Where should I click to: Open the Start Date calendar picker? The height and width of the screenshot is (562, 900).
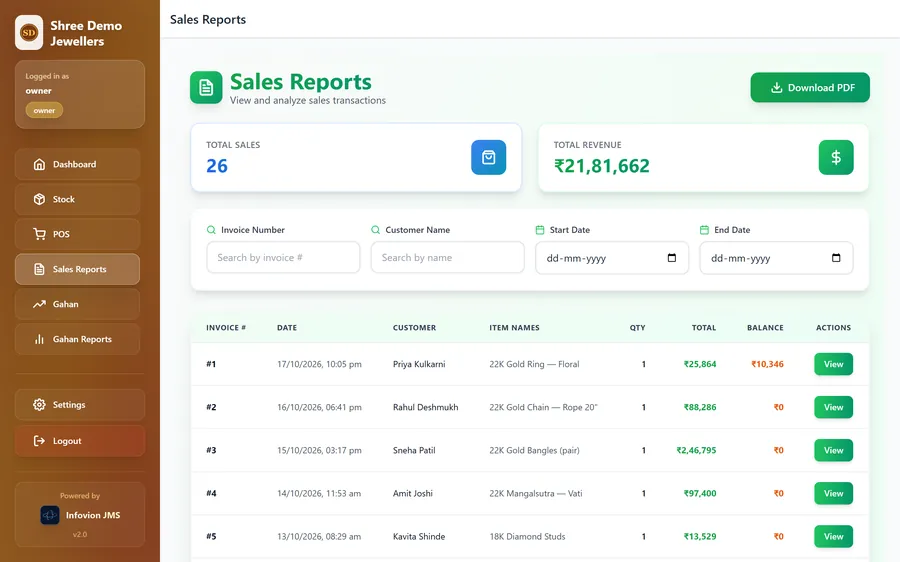point(672,258)
